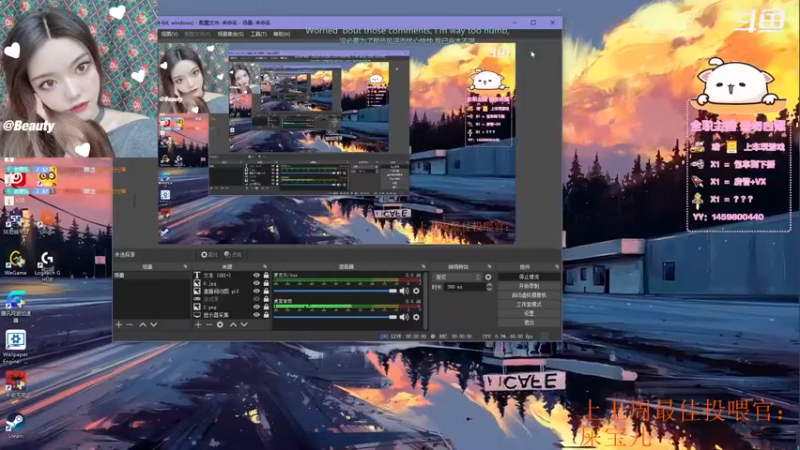This screenshot has width=800, height=450.
Task: Start virtual camera with 启动虚拟摄像机
Action: pyautogui.click(x=529, y=295)
